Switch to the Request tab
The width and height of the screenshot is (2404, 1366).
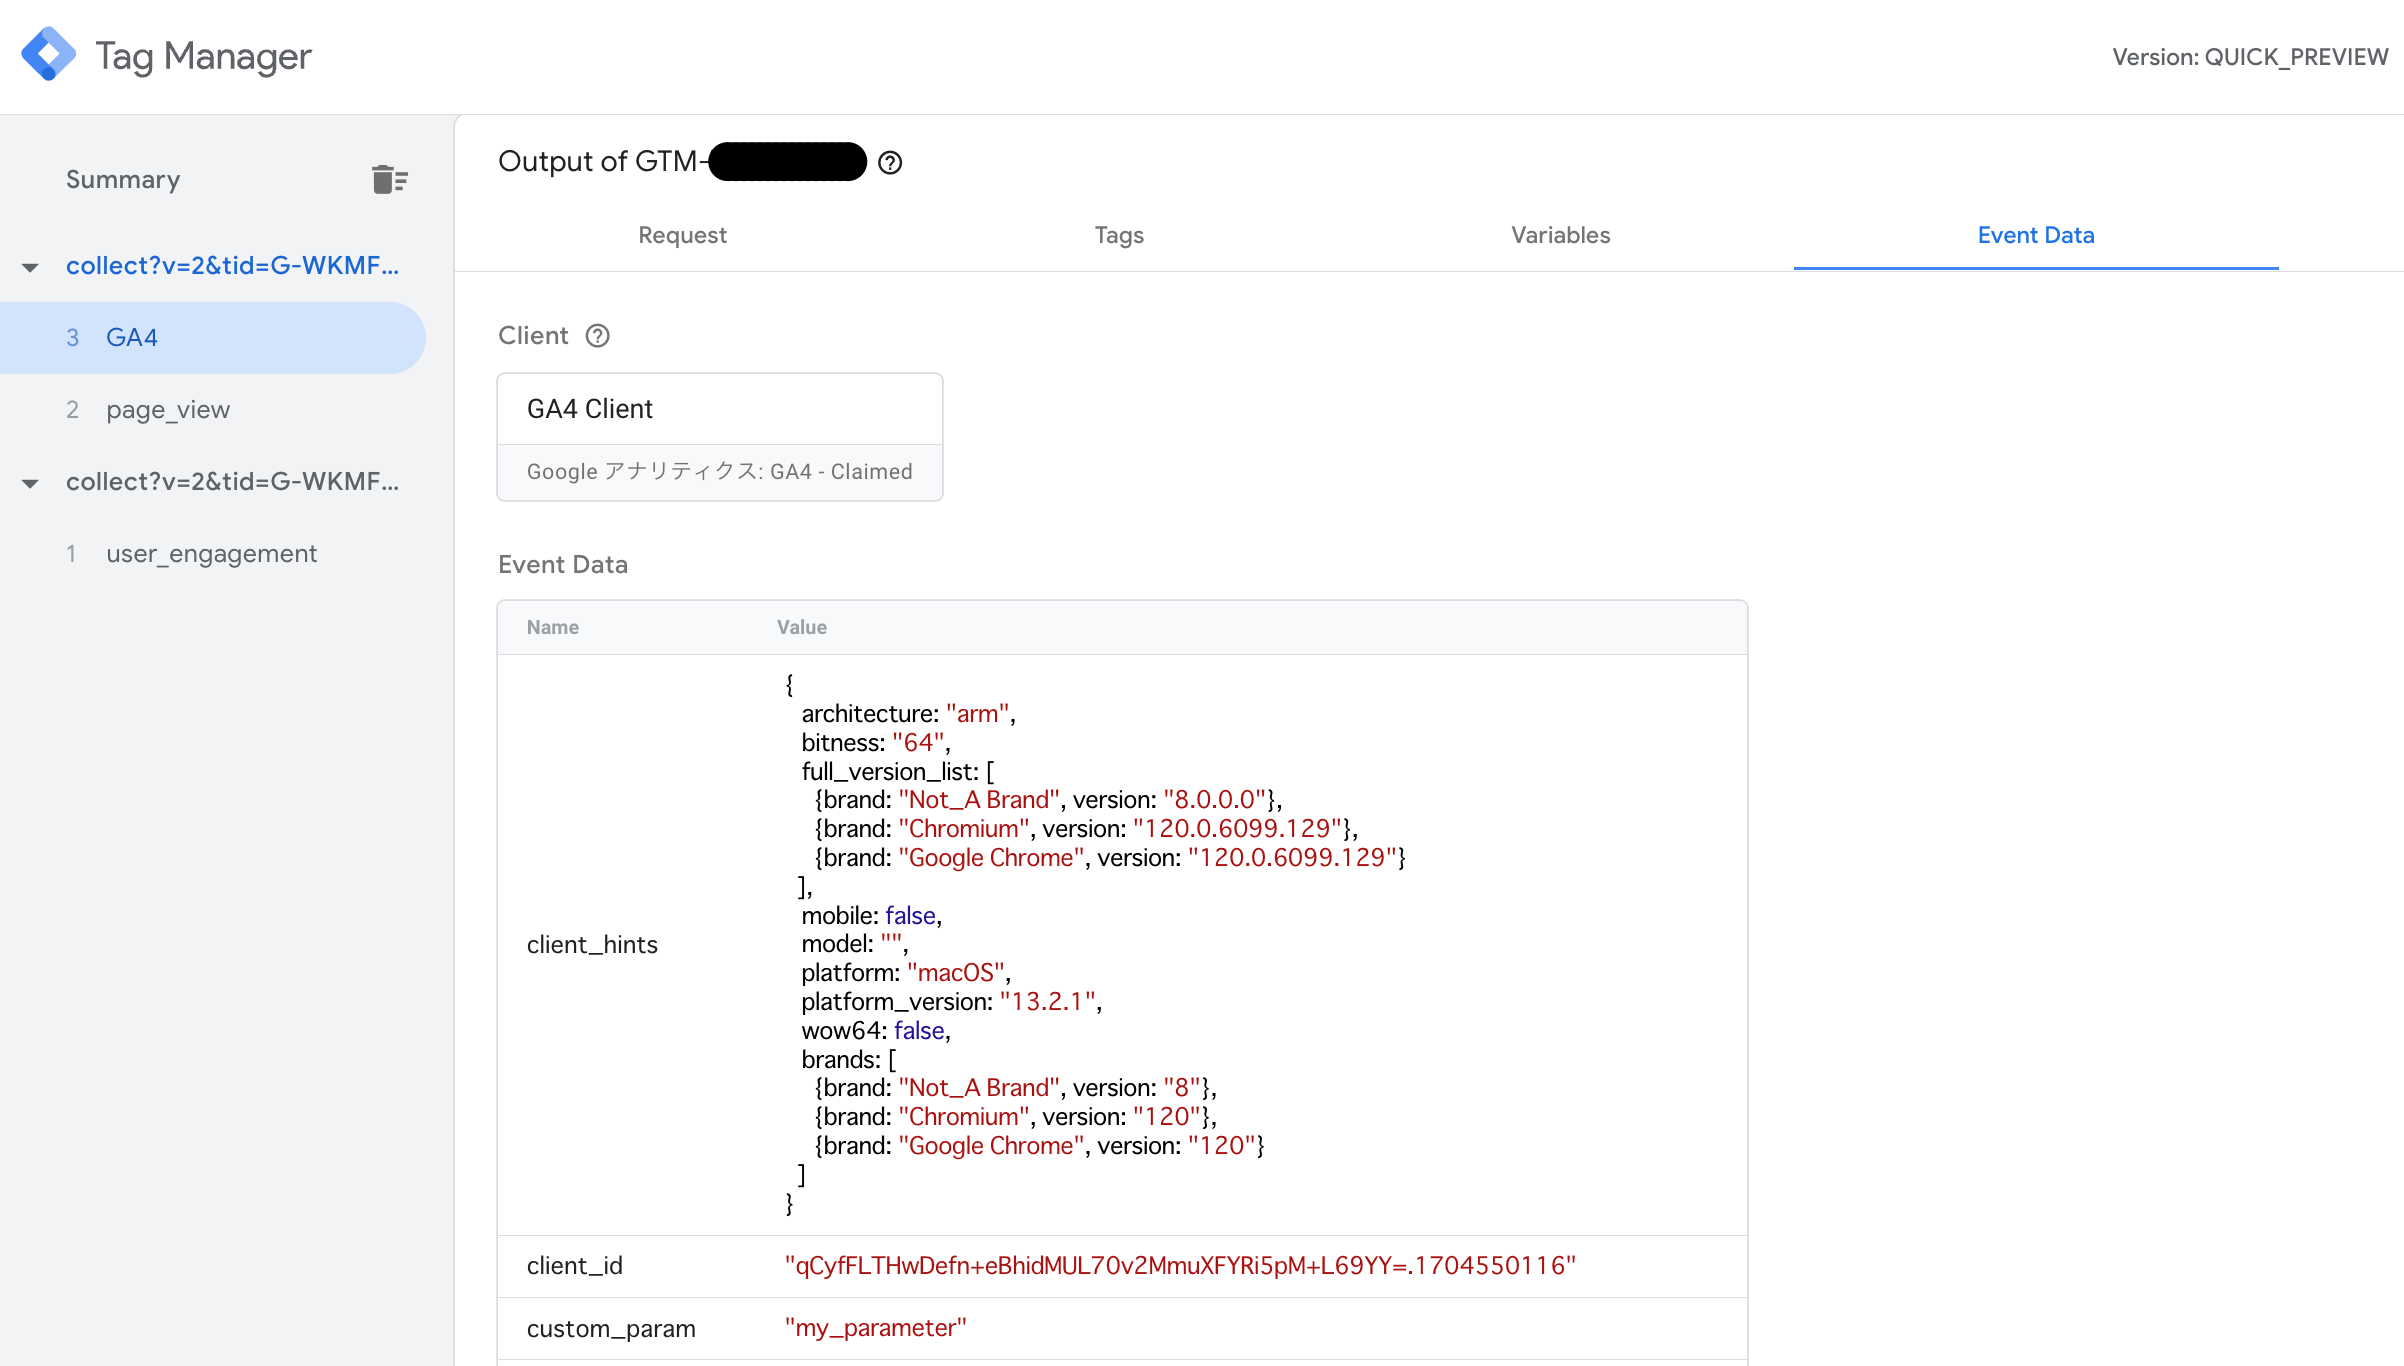pos(682,235)
